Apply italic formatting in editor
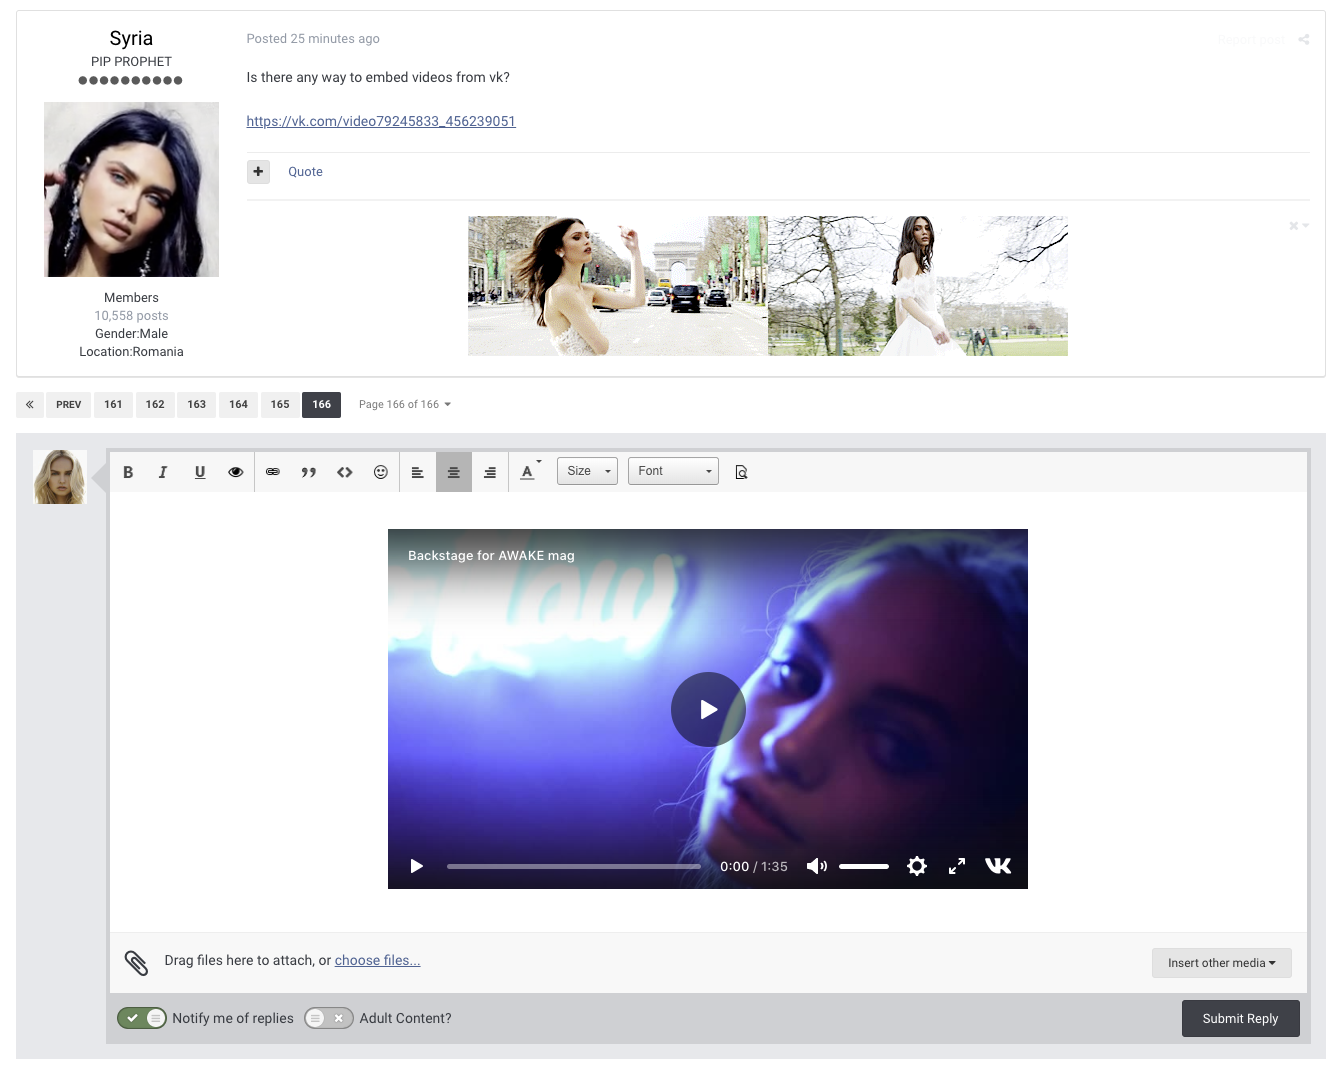The image size is (1340, 1076). pos(163,472)
